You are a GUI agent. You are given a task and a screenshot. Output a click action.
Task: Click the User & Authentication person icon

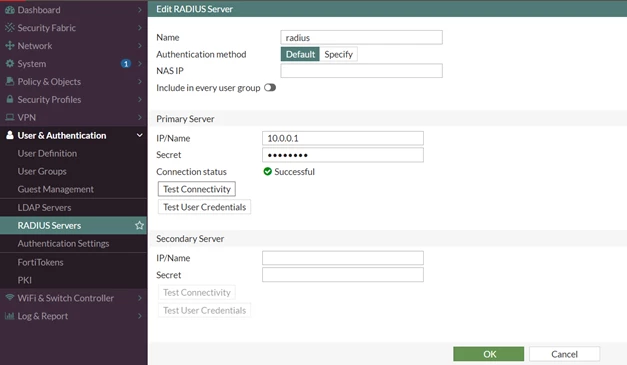click(10, 135)
